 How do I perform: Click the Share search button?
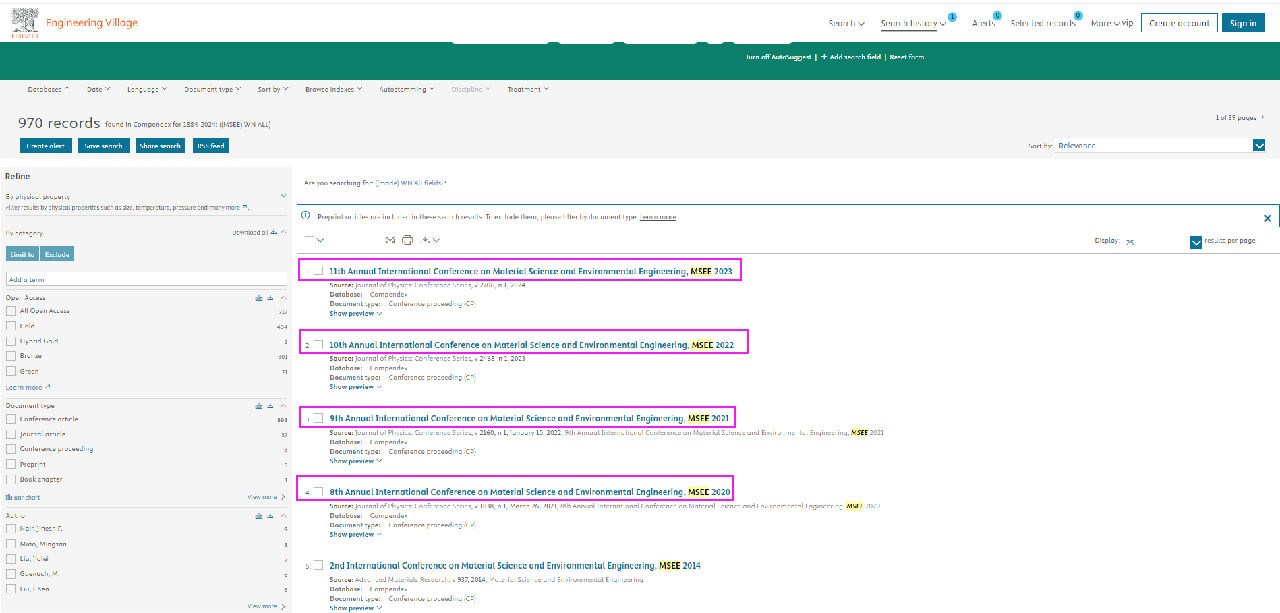pyautogui.click(x=160, y=146)
